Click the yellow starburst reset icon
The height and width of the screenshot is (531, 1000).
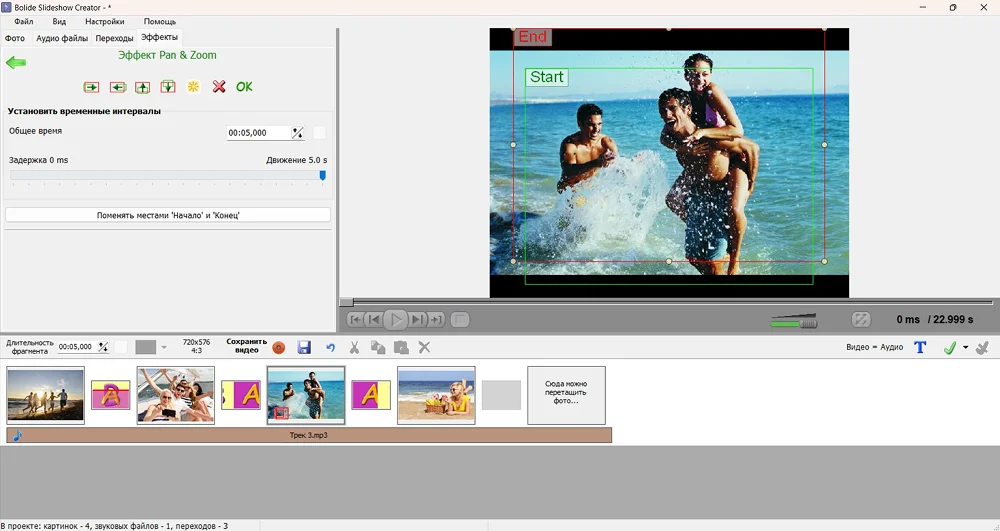point(193,87)
